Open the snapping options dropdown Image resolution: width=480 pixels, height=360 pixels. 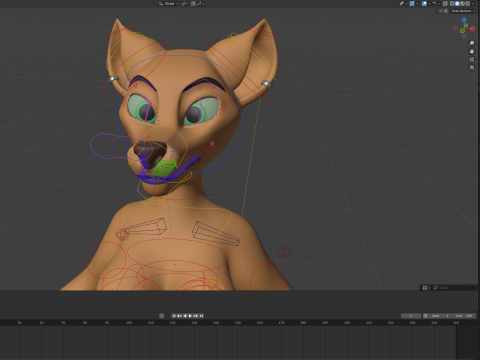200,4
